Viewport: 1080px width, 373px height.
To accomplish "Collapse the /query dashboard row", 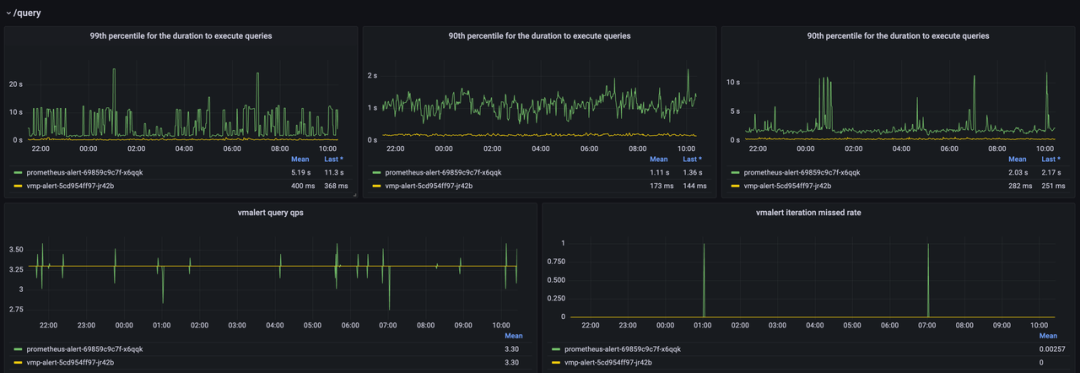I will tap(24, 12).
